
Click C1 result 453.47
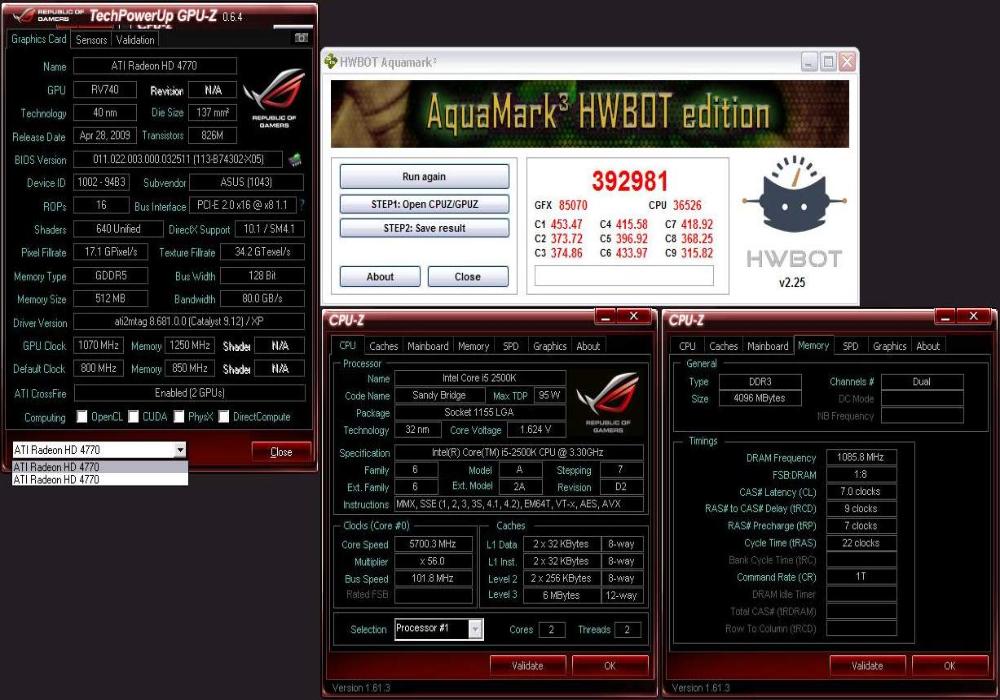566,224
